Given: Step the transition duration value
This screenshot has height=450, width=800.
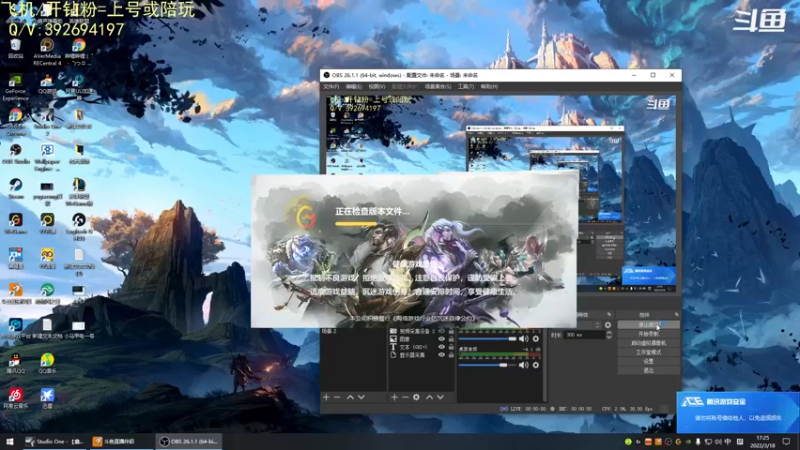Looking at the screenshot, I should [609, 335].
